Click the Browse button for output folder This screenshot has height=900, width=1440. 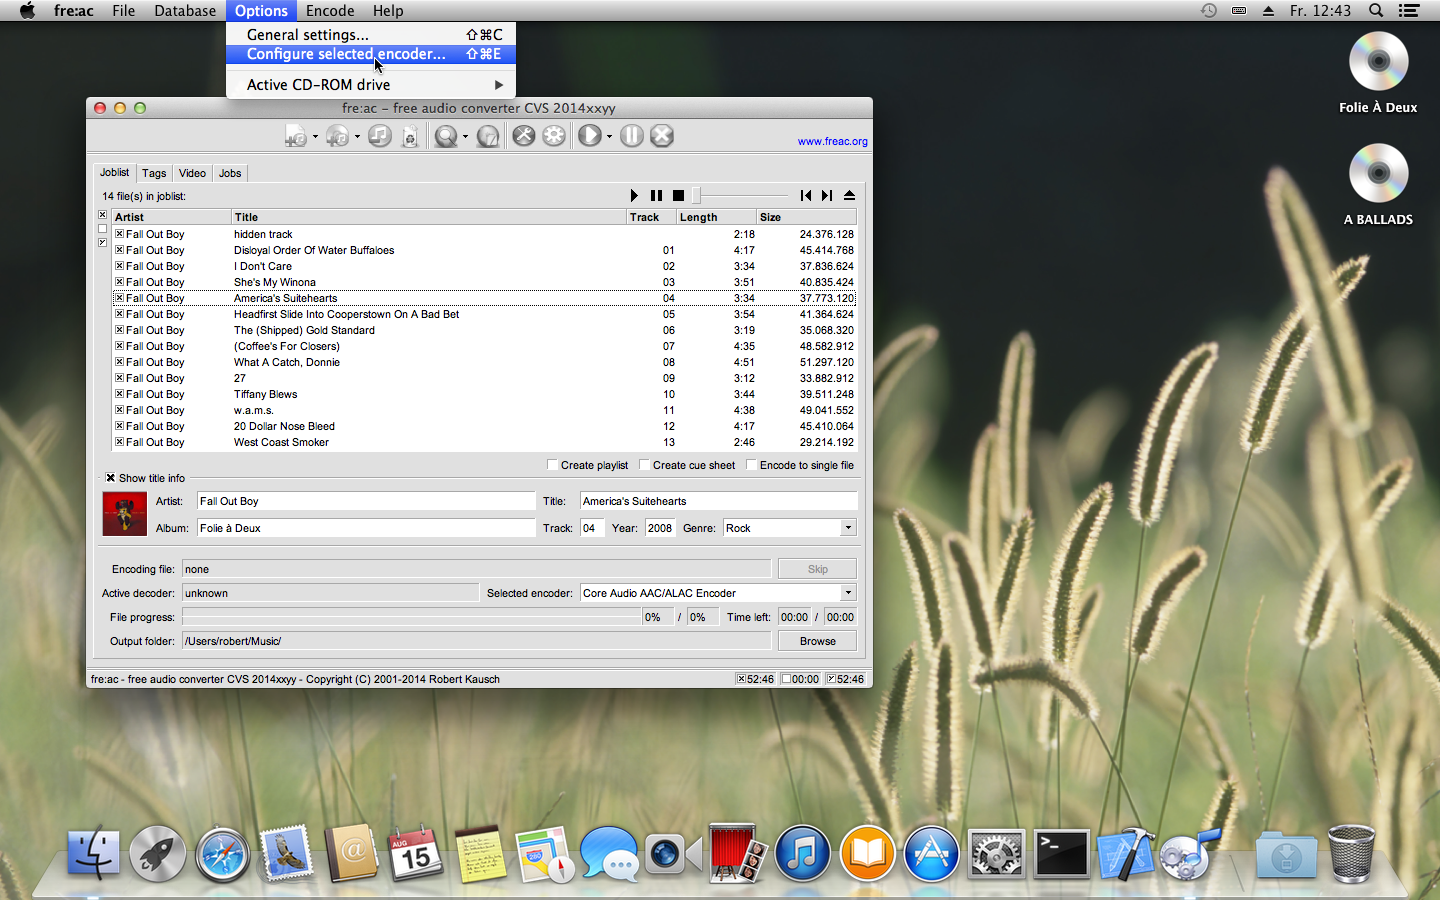point(817,641)
